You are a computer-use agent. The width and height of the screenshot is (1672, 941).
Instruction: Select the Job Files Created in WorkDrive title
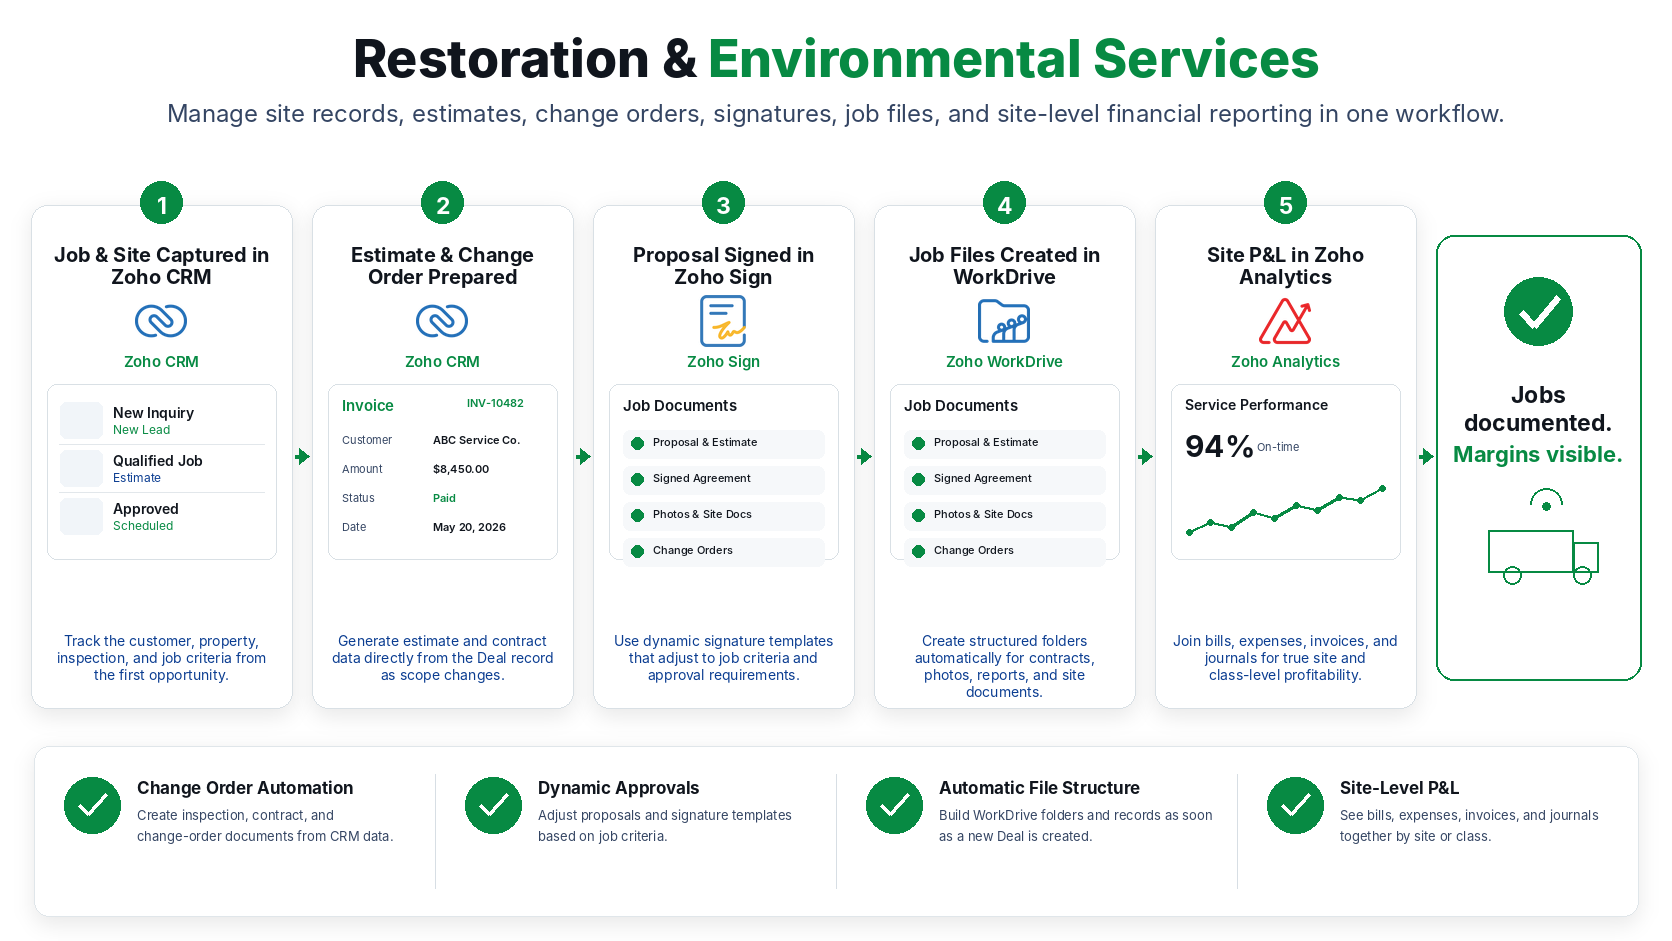point(1004,266)
